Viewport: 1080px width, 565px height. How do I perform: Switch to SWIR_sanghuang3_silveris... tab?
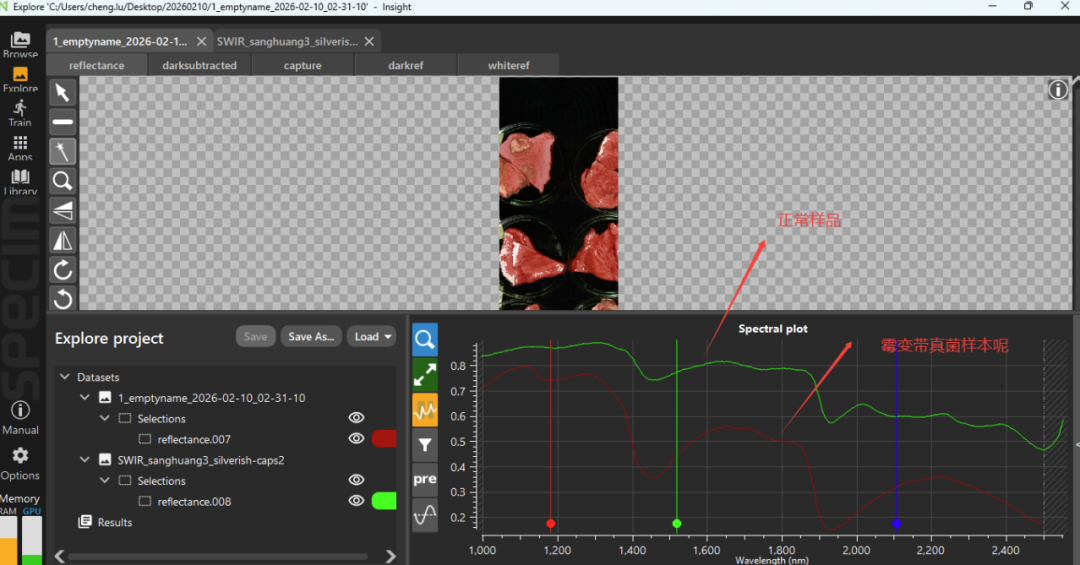[287, 41]
